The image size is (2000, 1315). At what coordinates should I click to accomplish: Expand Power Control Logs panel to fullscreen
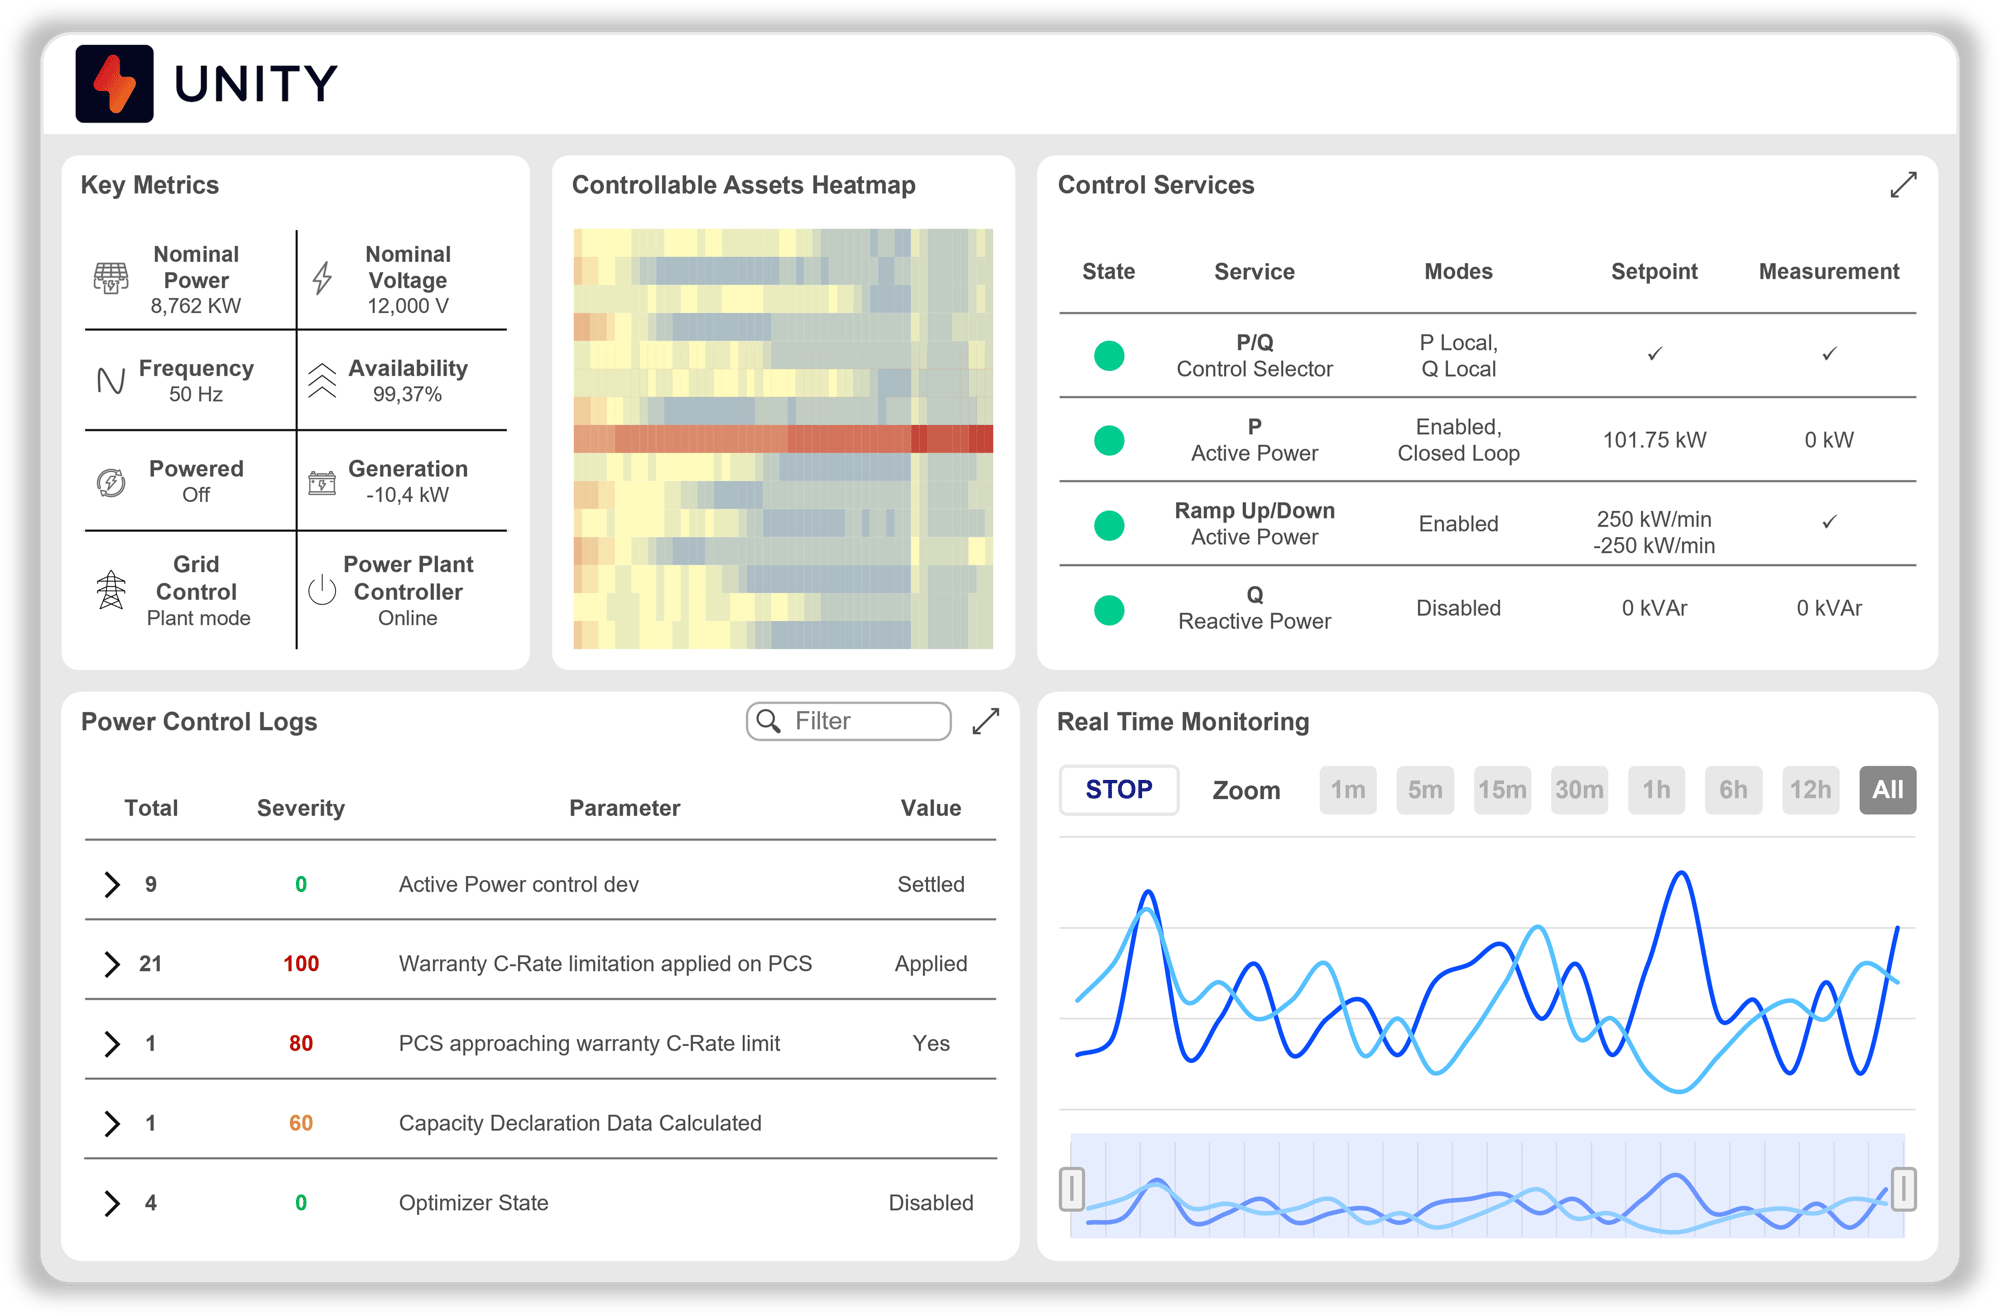986,721
